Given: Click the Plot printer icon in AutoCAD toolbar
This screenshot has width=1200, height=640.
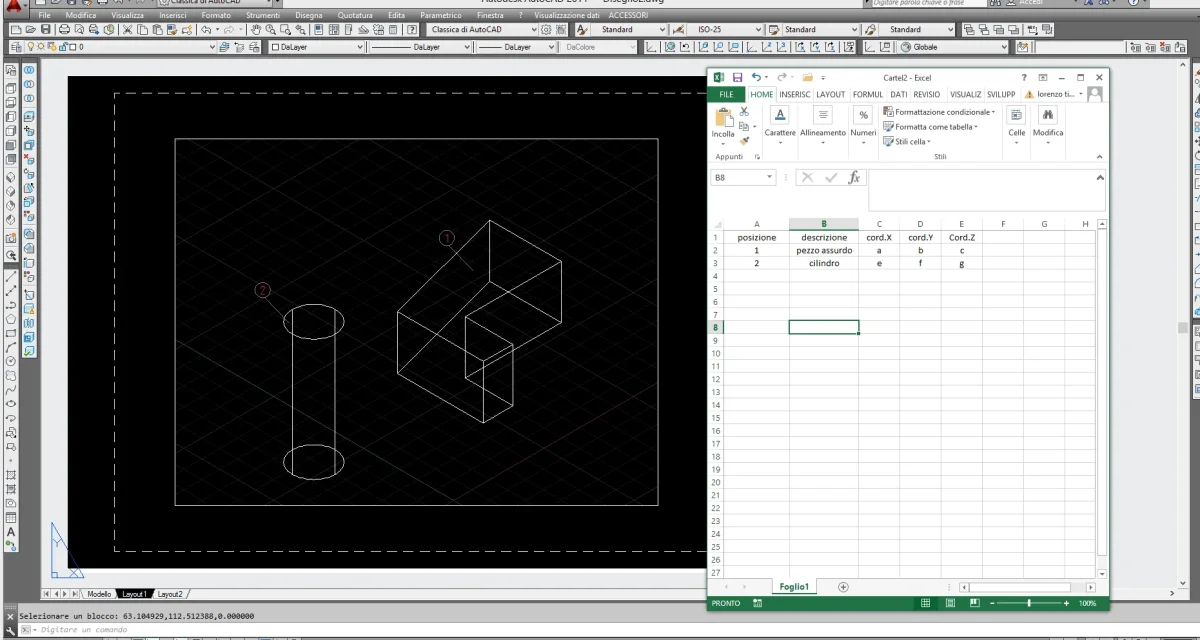Looking at the screenshot, I should coord(64,29).
